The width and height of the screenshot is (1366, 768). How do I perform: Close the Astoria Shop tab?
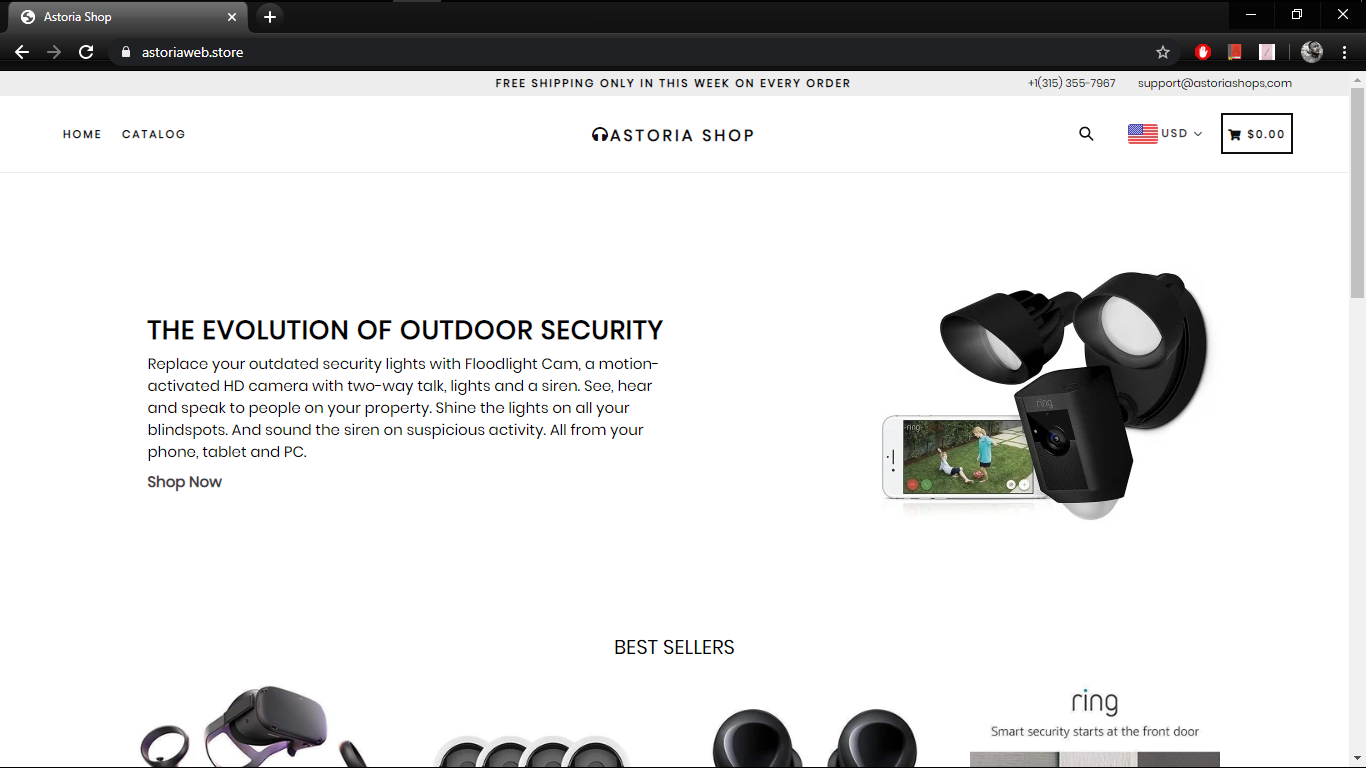point(232,17)
